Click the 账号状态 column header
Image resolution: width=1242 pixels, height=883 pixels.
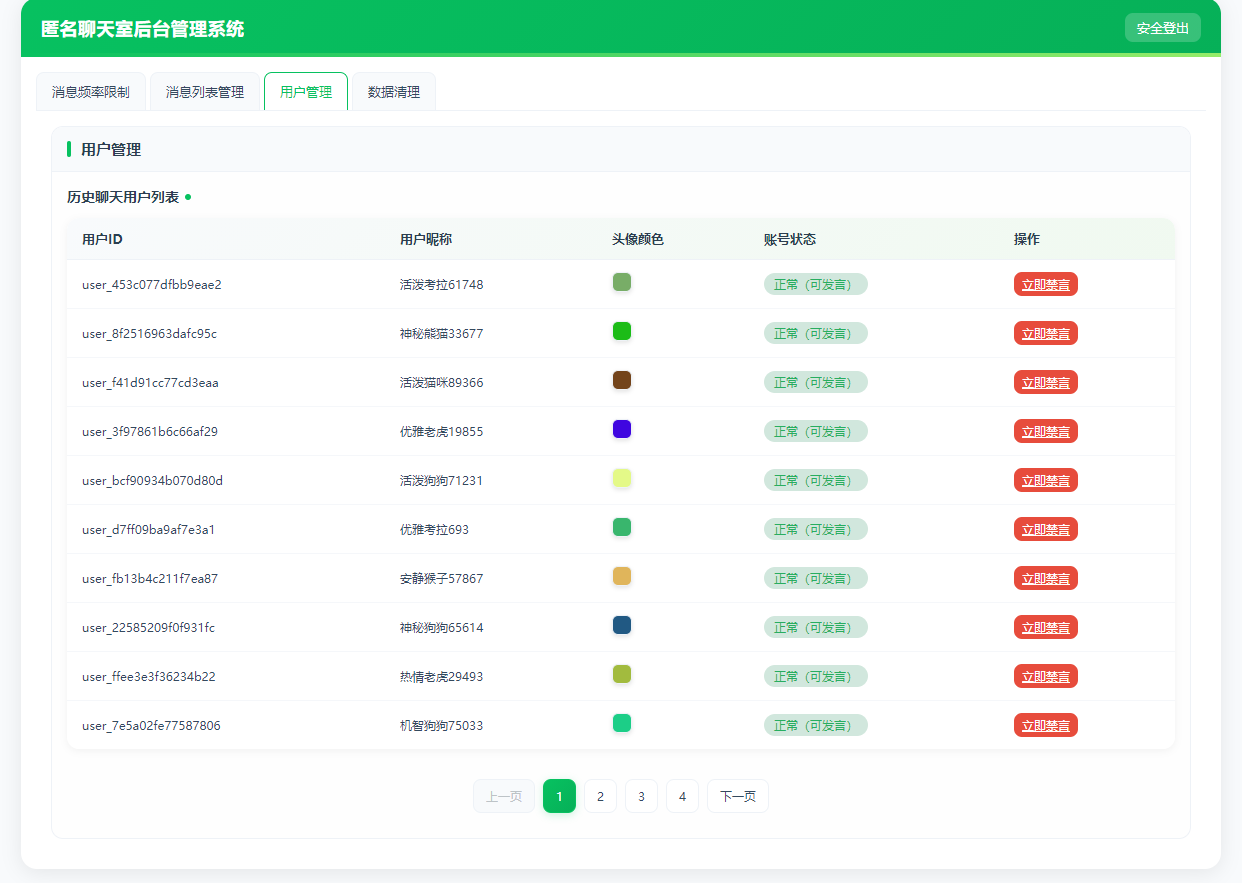[x=790, y=239]
